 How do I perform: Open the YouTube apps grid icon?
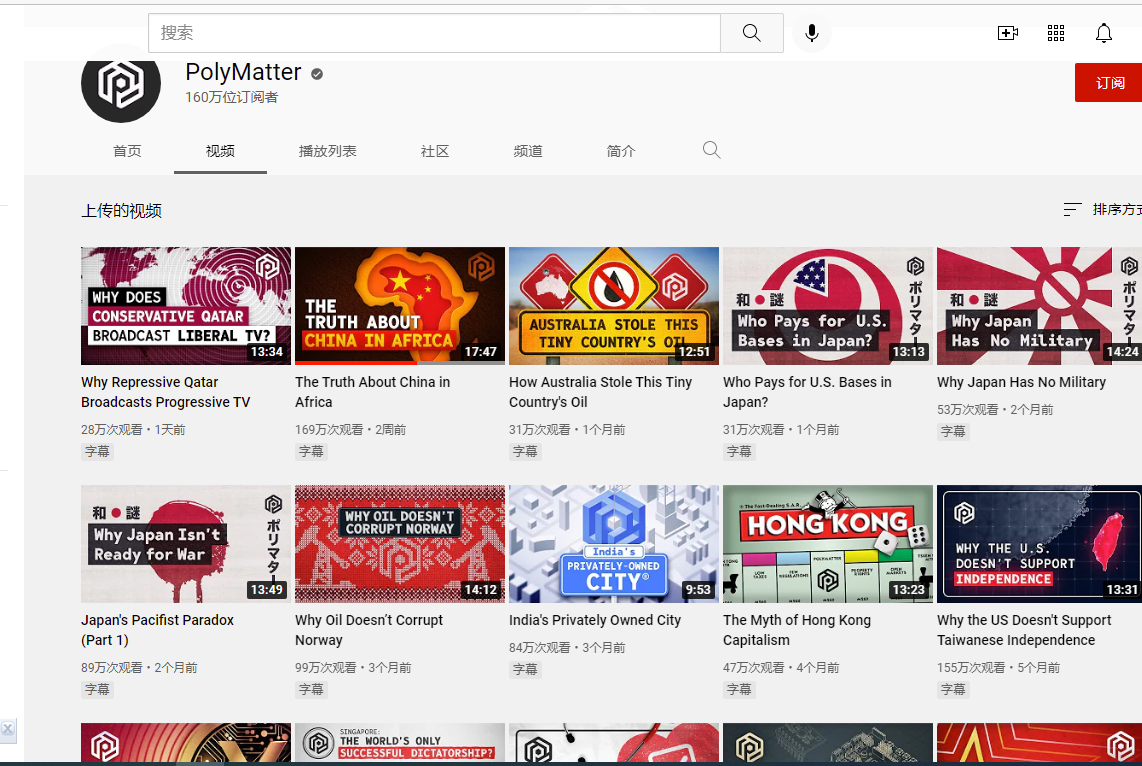tap(1055, 33)
